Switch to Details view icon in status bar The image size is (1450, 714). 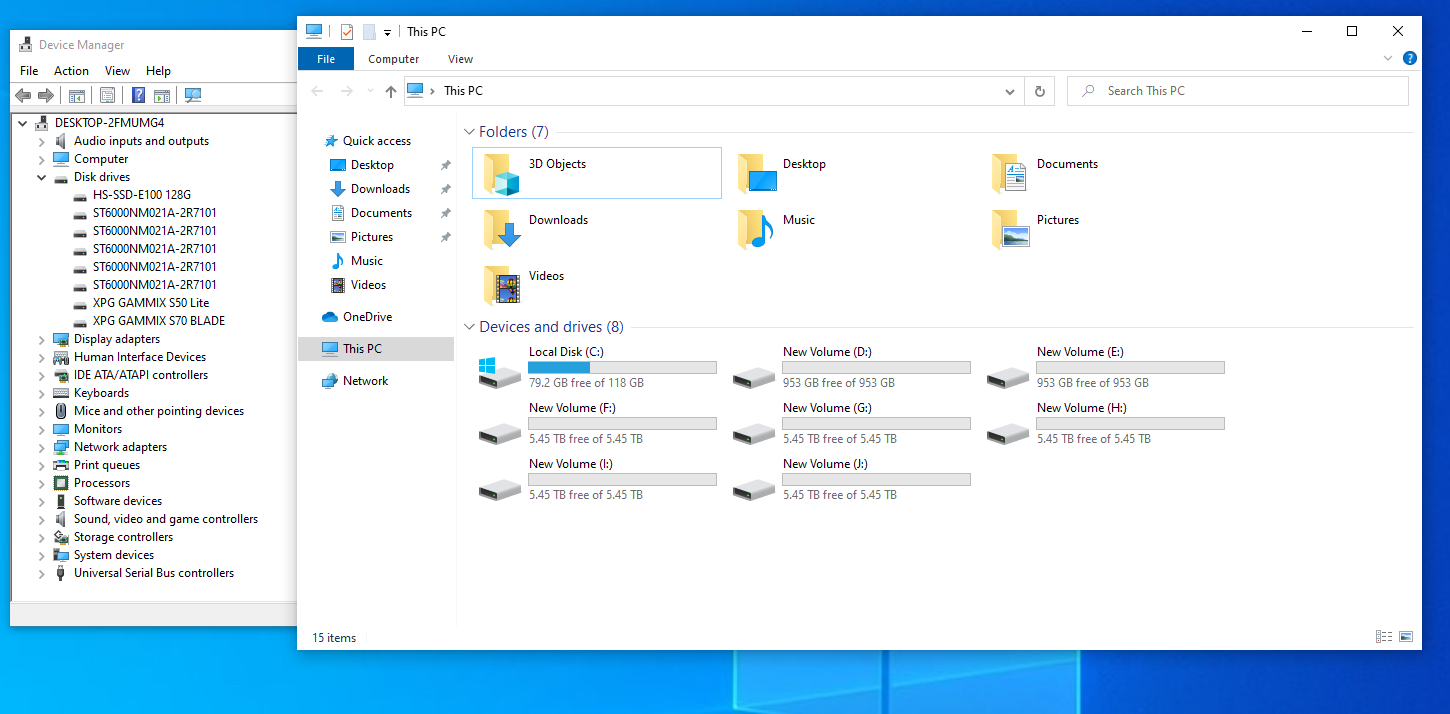(1384, 637)
